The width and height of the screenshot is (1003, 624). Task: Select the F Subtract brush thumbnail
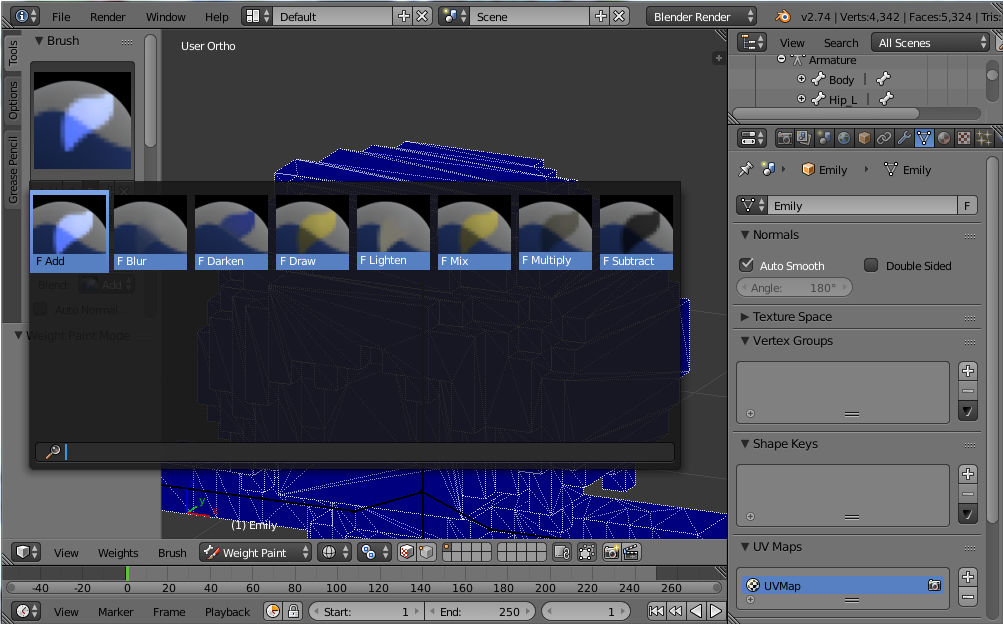pos(636,232)
